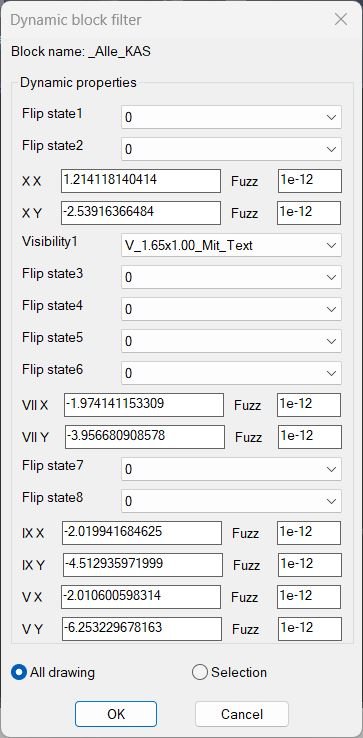Expand the Visibility1 combo box
The height and width of the screenshot is (738, 363).
pos(231,245)
